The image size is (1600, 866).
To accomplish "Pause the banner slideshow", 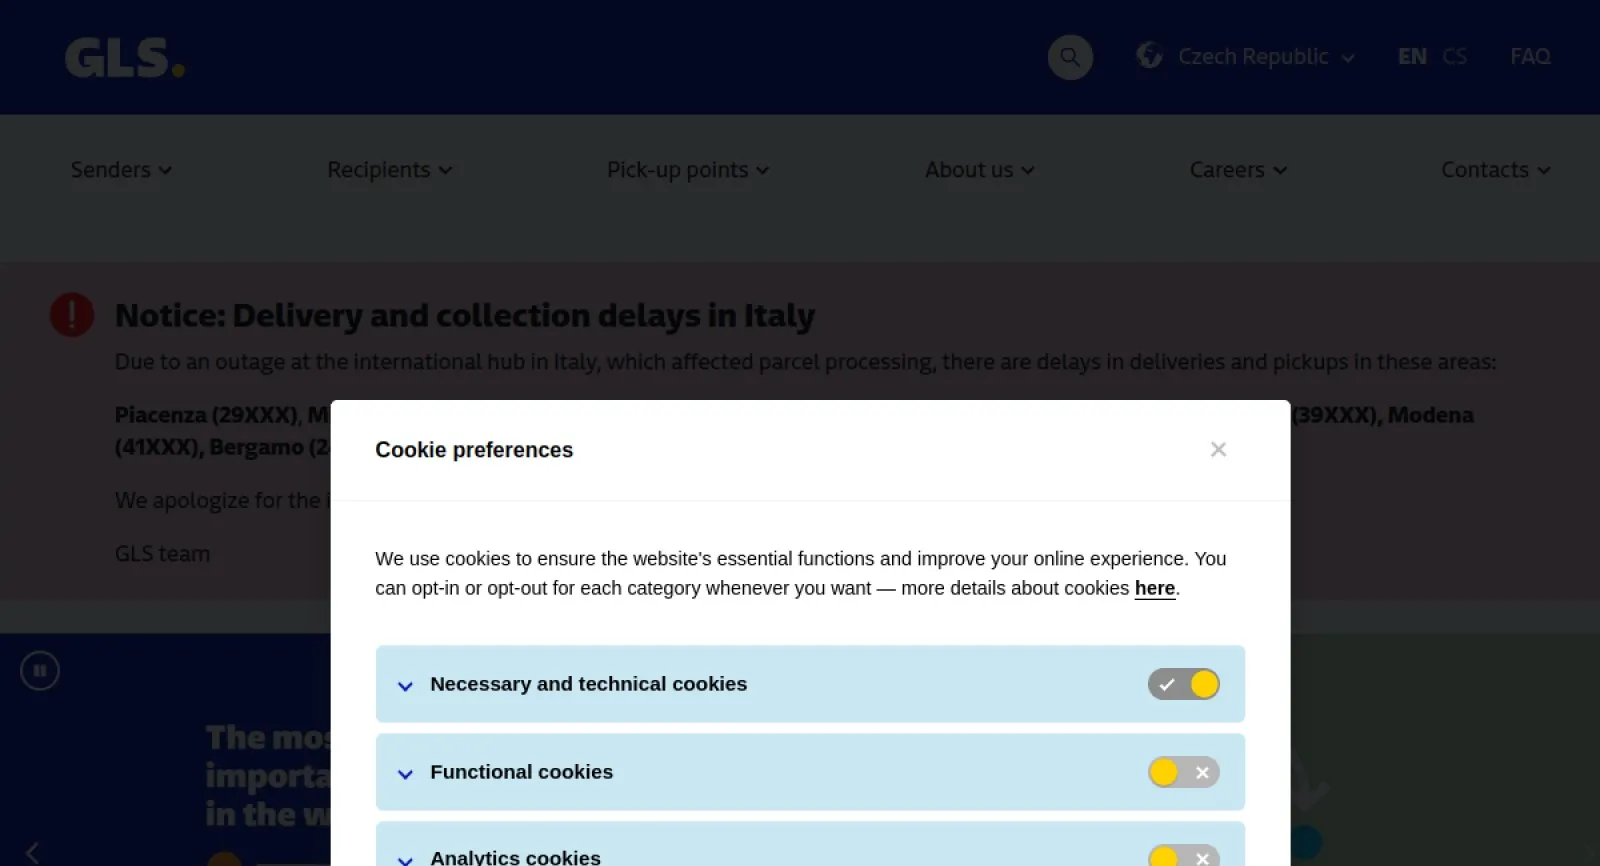I will (x=40, y=671).
